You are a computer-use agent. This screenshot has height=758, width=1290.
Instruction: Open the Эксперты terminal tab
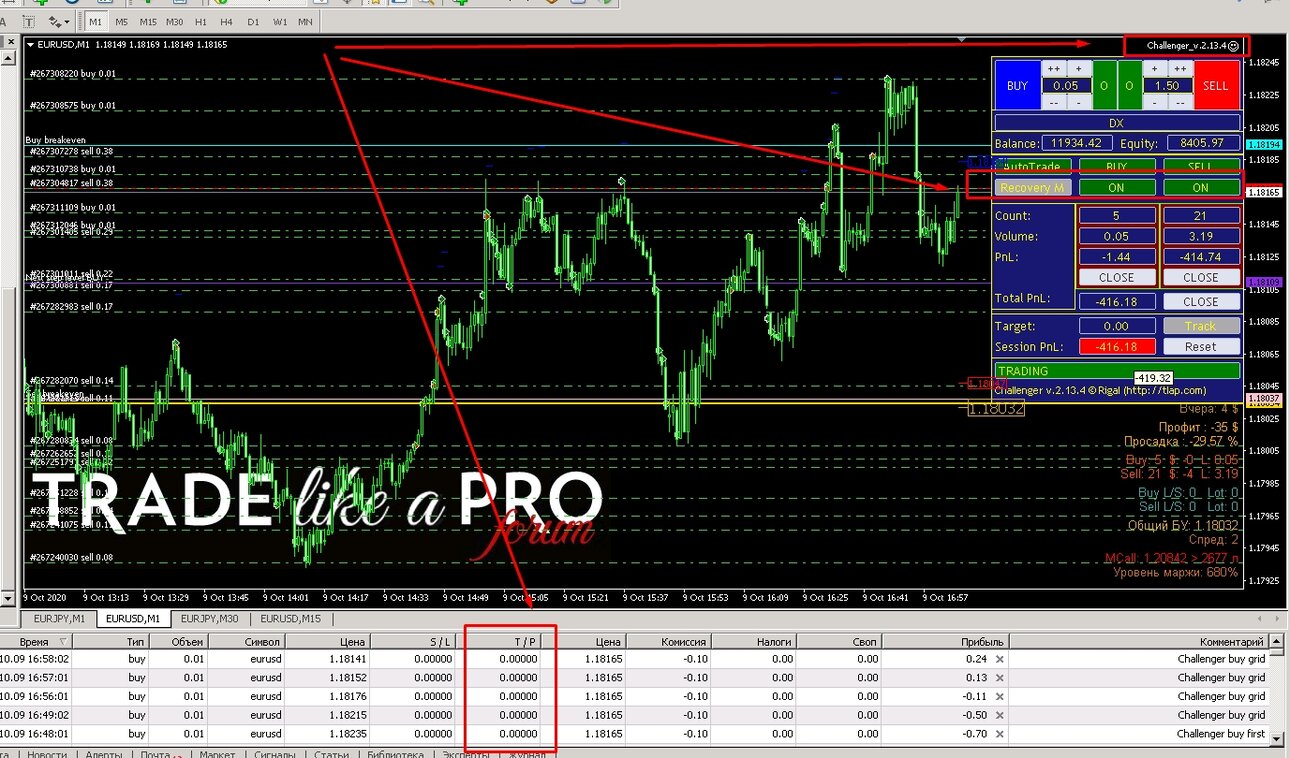pyautogui.click(x=467, y=754)
